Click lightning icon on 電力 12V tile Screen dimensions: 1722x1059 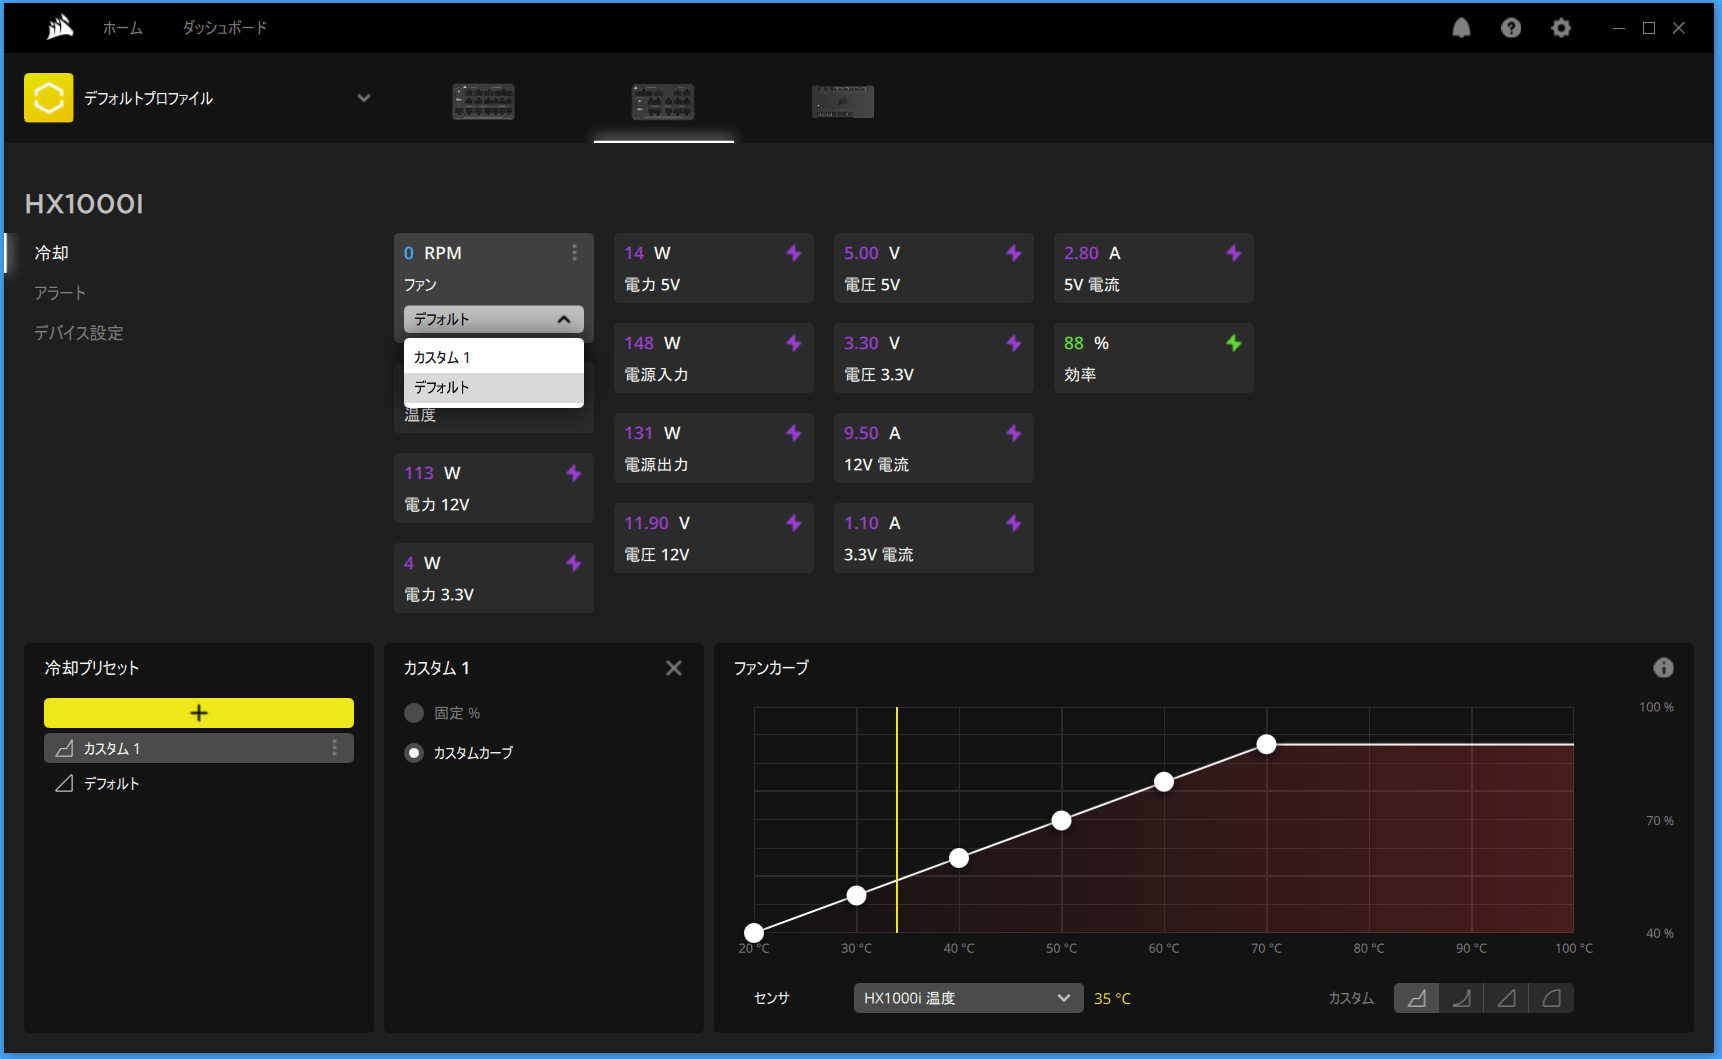[x=574, y=473]
